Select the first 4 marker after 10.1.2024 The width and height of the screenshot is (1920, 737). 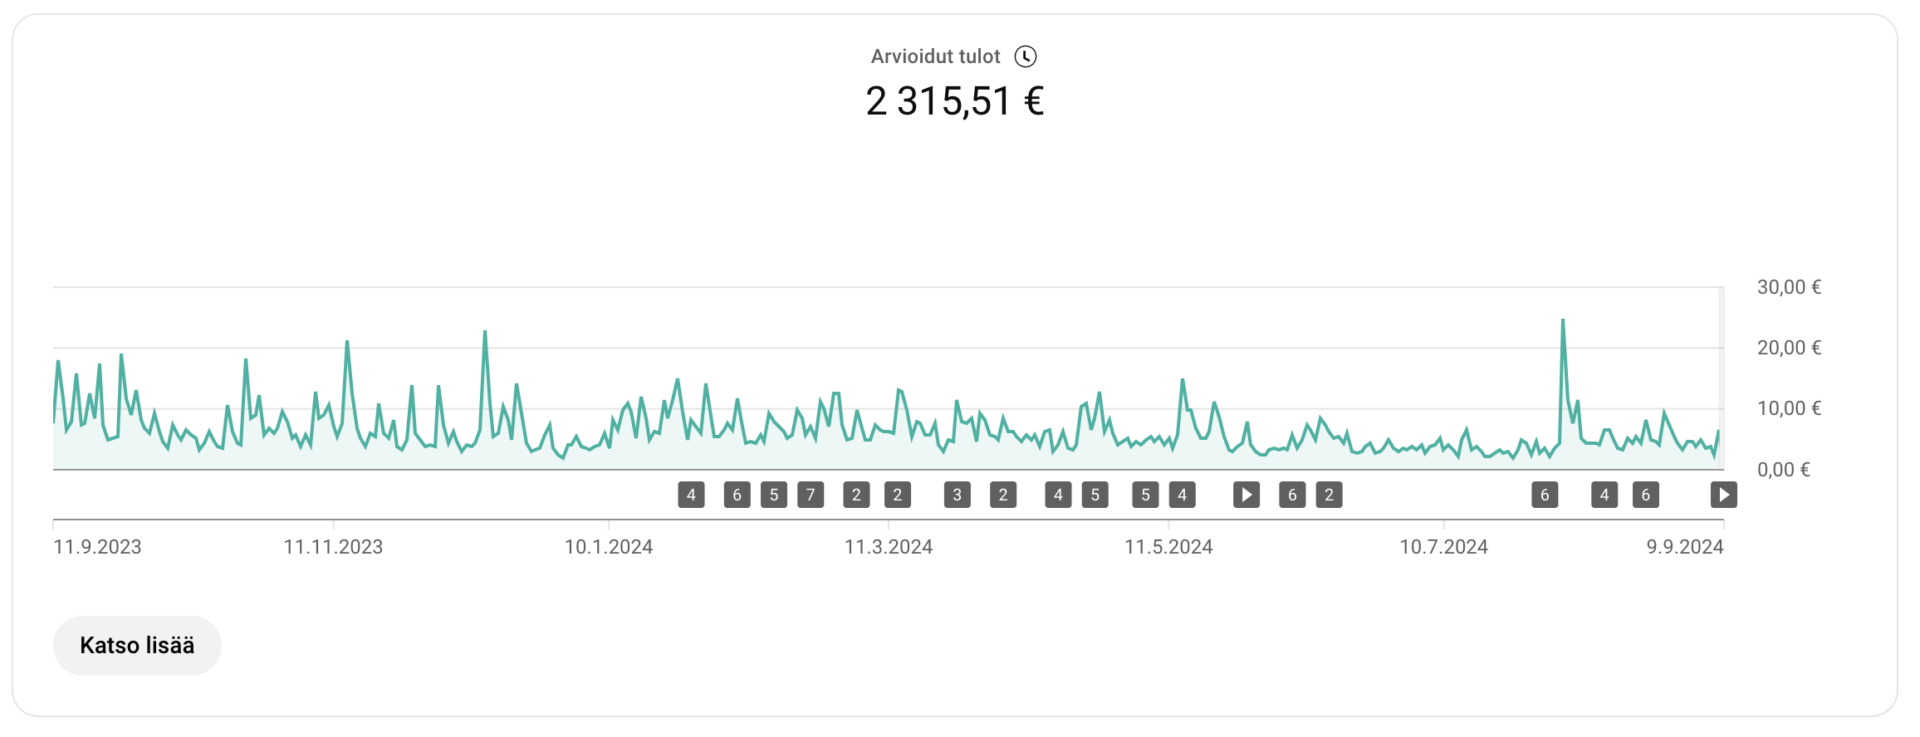pos(691,495)
